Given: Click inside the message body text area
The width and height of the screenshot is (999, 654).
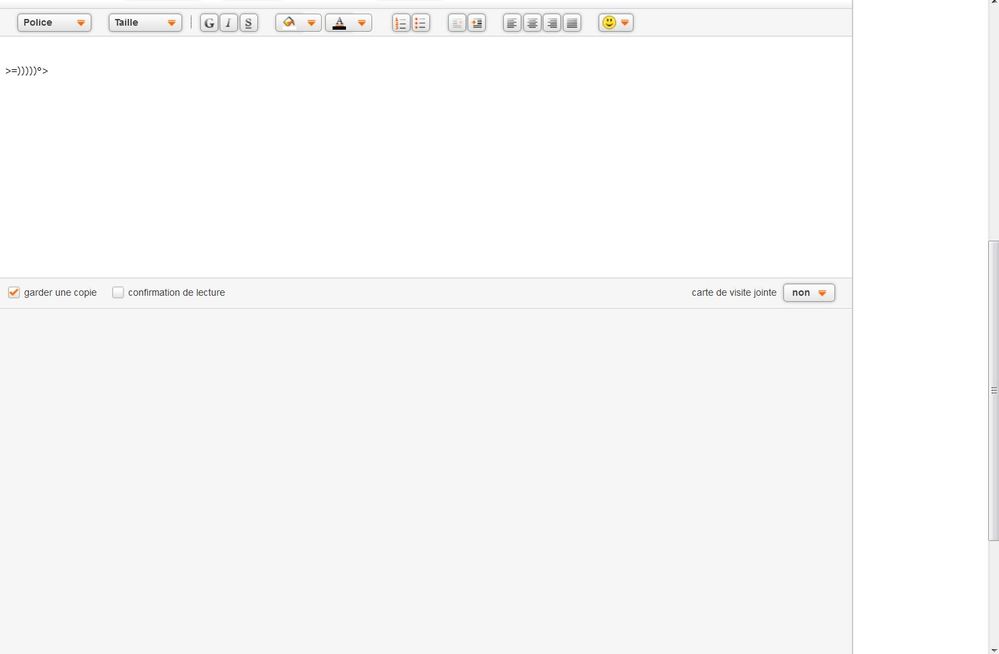Looking at the screenshot, I should pyautogui.click(x=425, y=160).
